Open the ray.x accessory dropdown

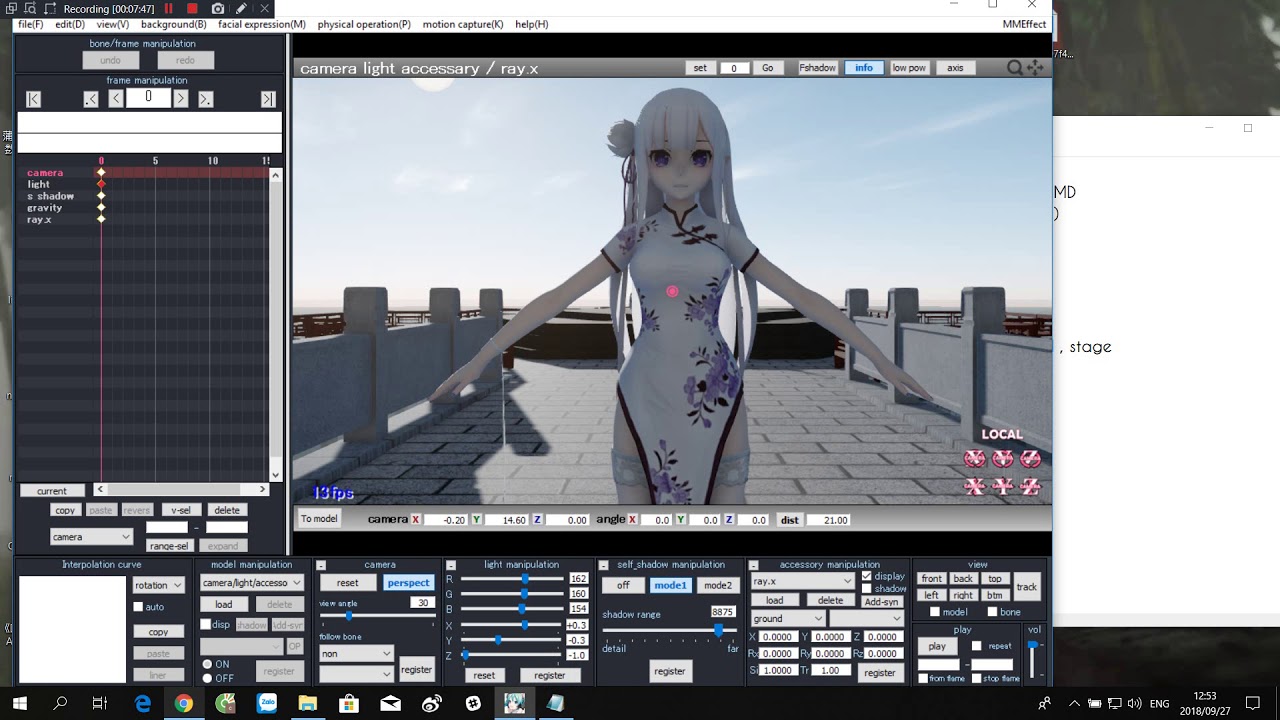coord(803,580)
